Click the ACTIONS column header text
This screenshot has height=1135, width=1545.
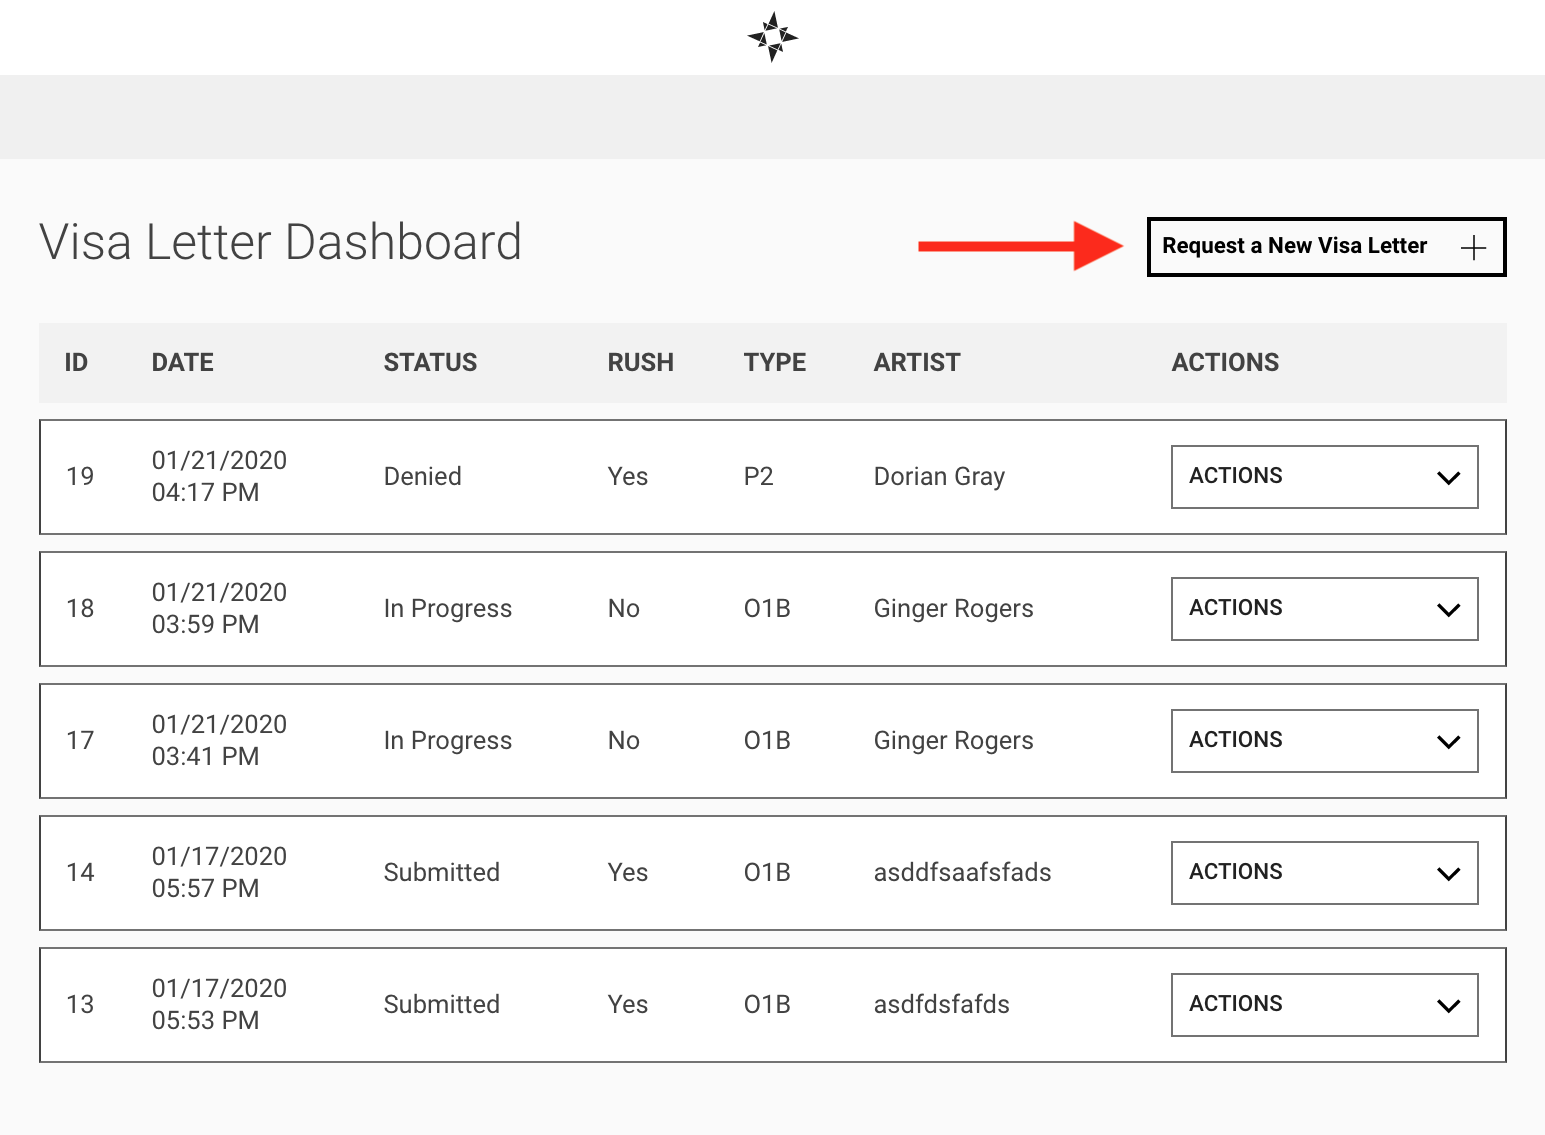(1225, 362)
